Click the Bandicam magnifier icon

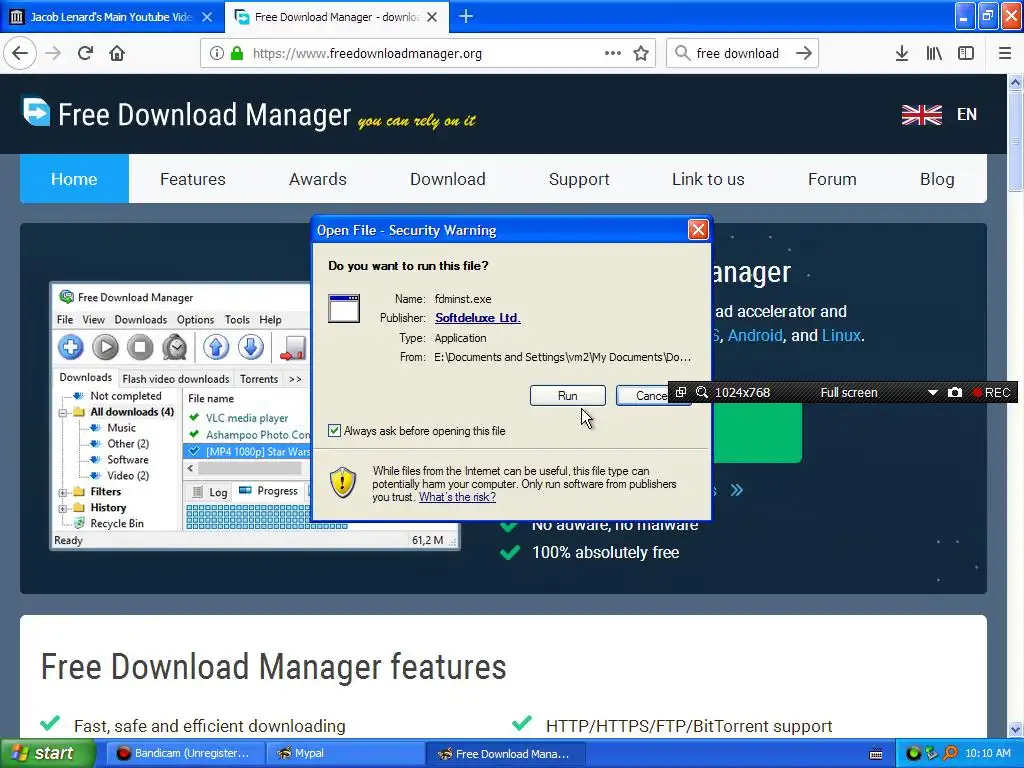[x=702, y=392]
